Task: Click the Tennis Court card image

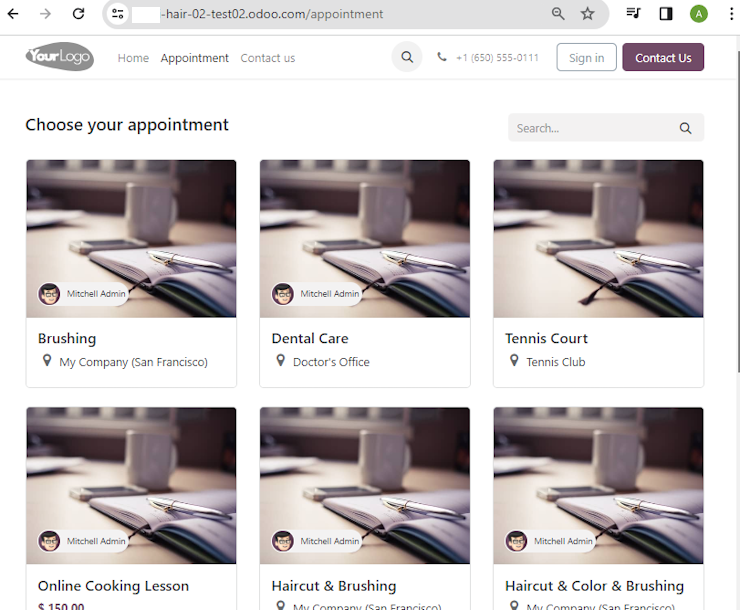Action: point(598,238)
